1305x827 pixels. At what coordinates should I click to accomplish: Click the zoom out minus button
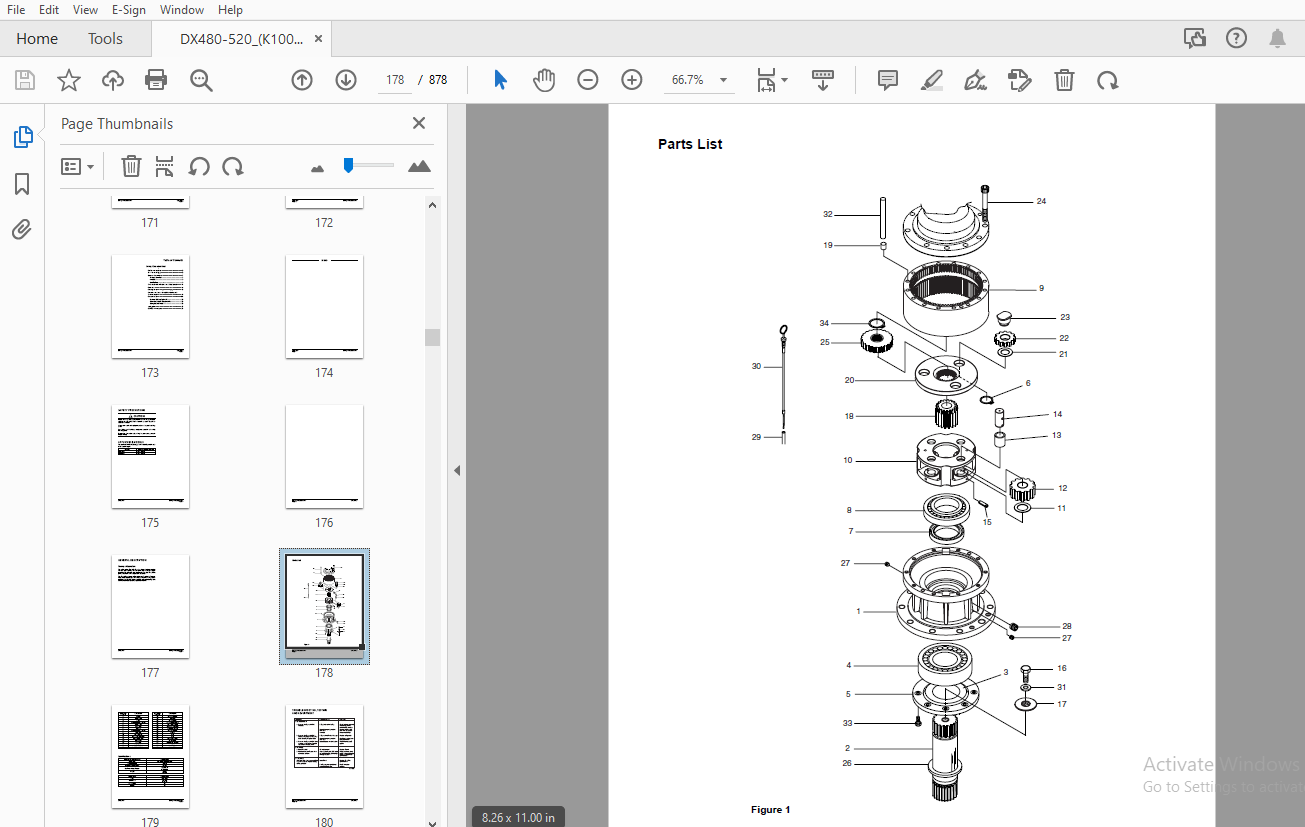tap(588, 80)
